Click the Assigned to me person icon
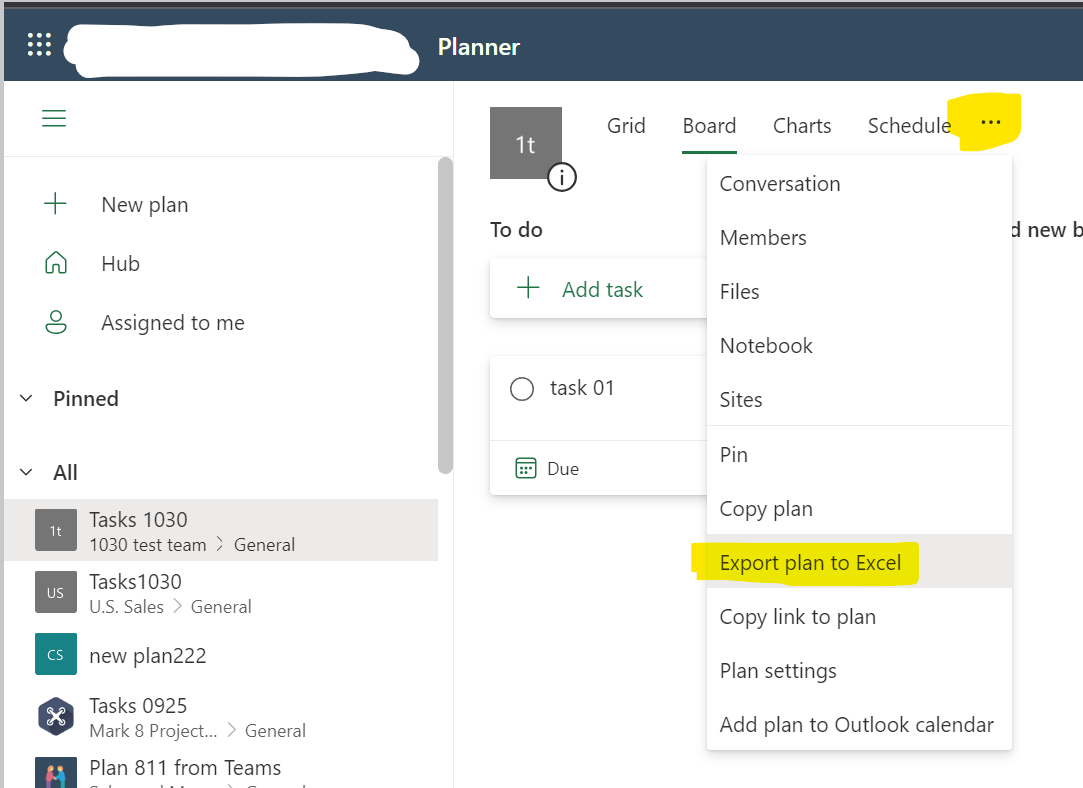 coord(56,322)
